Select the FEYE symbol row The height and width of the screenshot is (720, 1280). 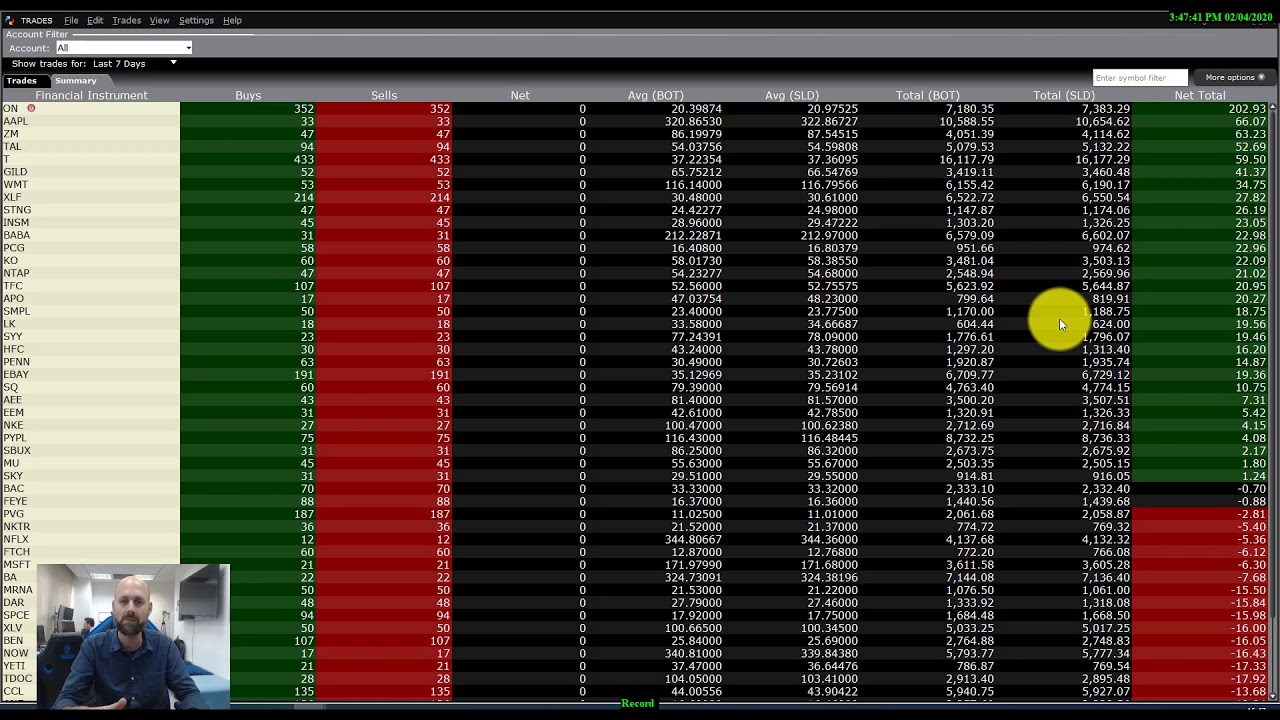point(15,501)
